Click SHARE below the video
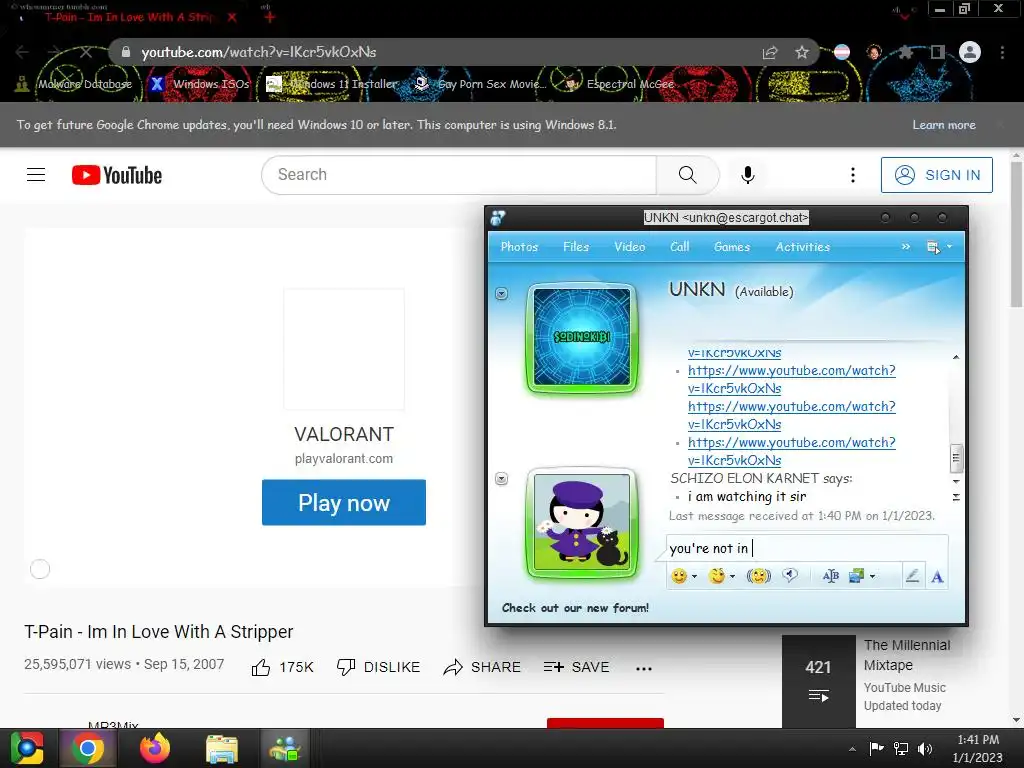 [x=482, y=667]
